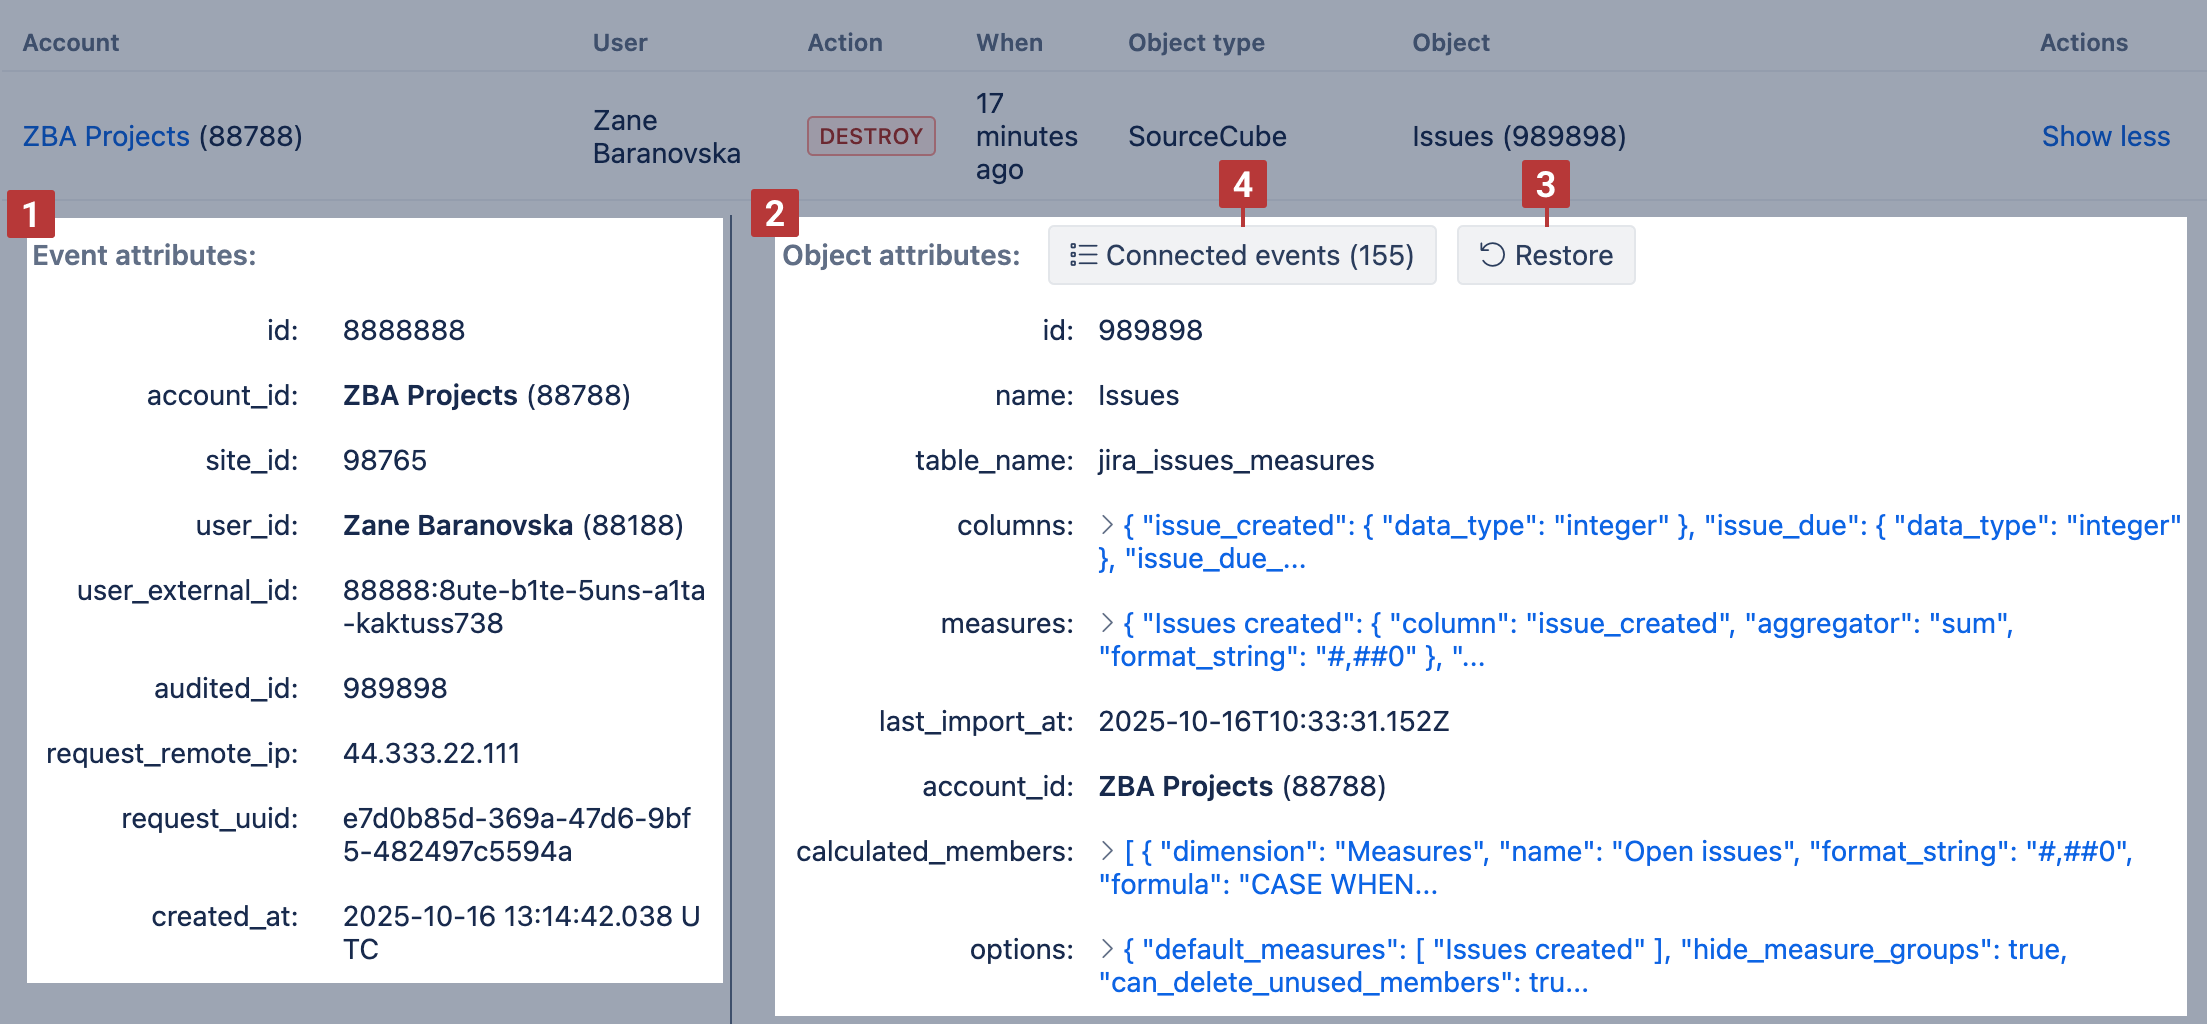Viewport: 2207px width, 1024px height.
Task: Open Connected events (155) list
Action: pyautogui.click(x=1242, y=255)
